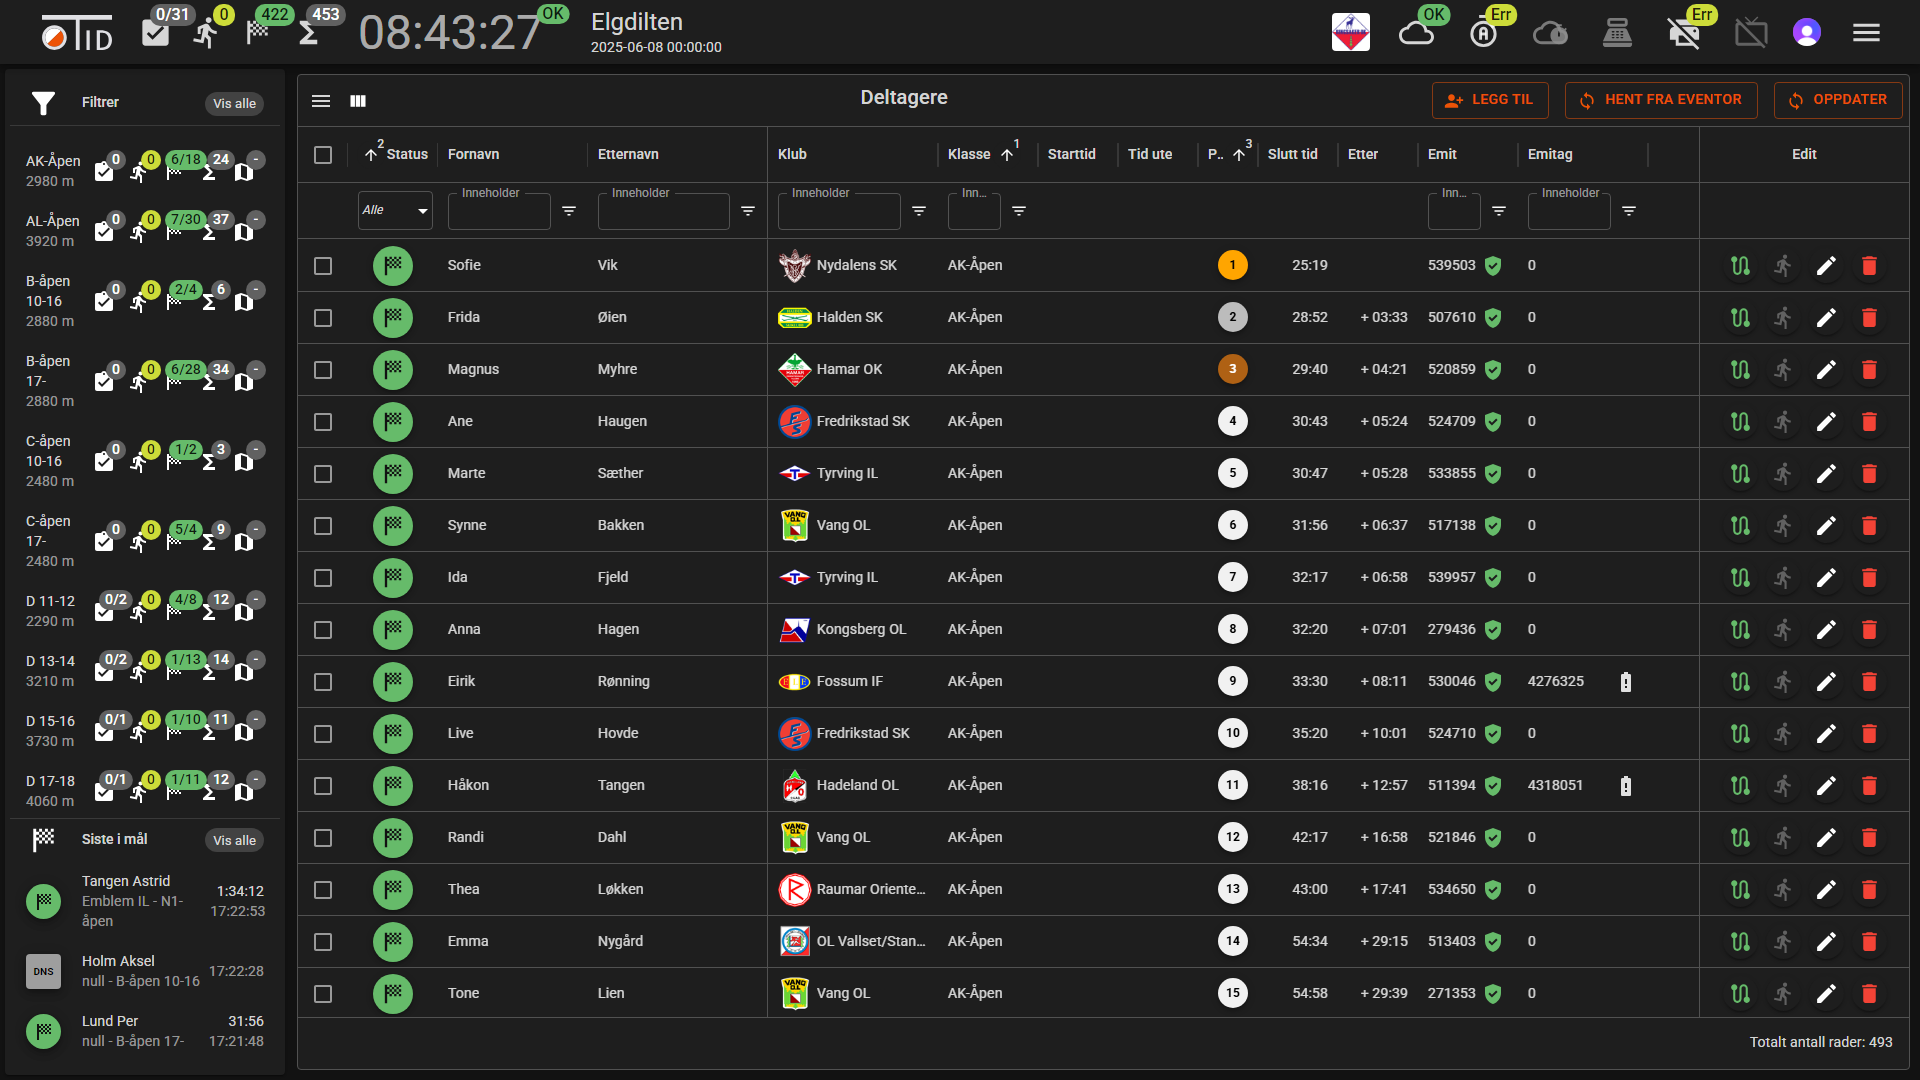
Task: Toggle the select-all header checkbox
Action: pyautogui.click(x=323, y=155)
